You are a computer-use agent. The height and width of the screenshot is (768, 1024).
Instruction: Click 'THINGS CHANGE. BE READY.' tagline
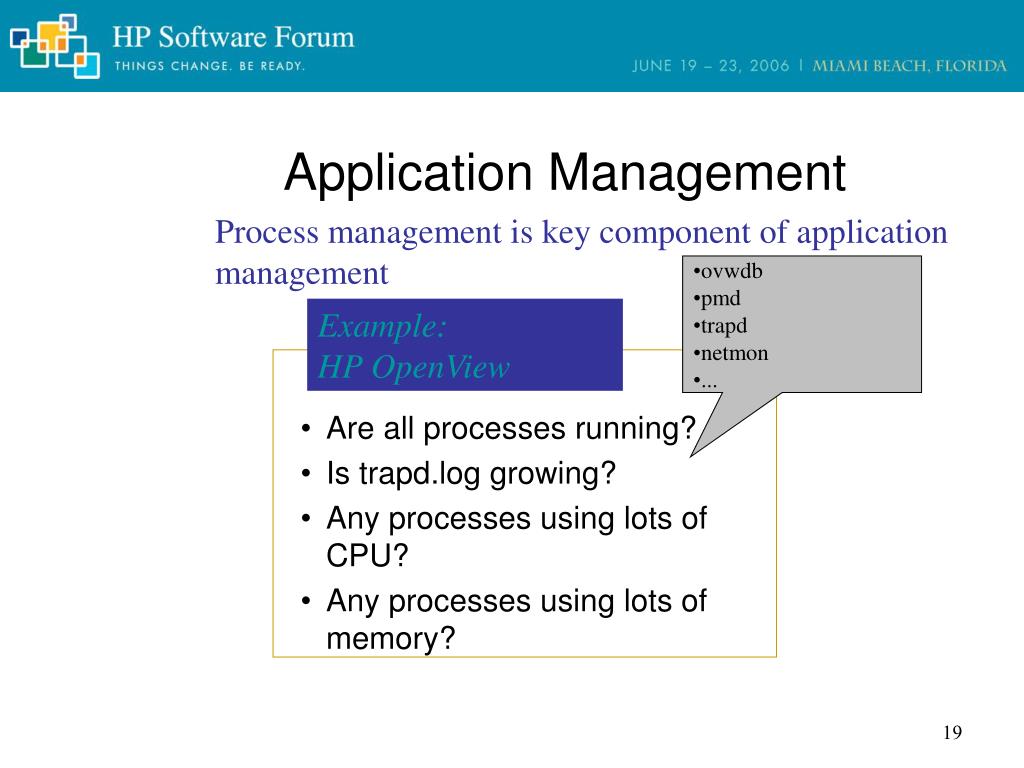[210, 66]
